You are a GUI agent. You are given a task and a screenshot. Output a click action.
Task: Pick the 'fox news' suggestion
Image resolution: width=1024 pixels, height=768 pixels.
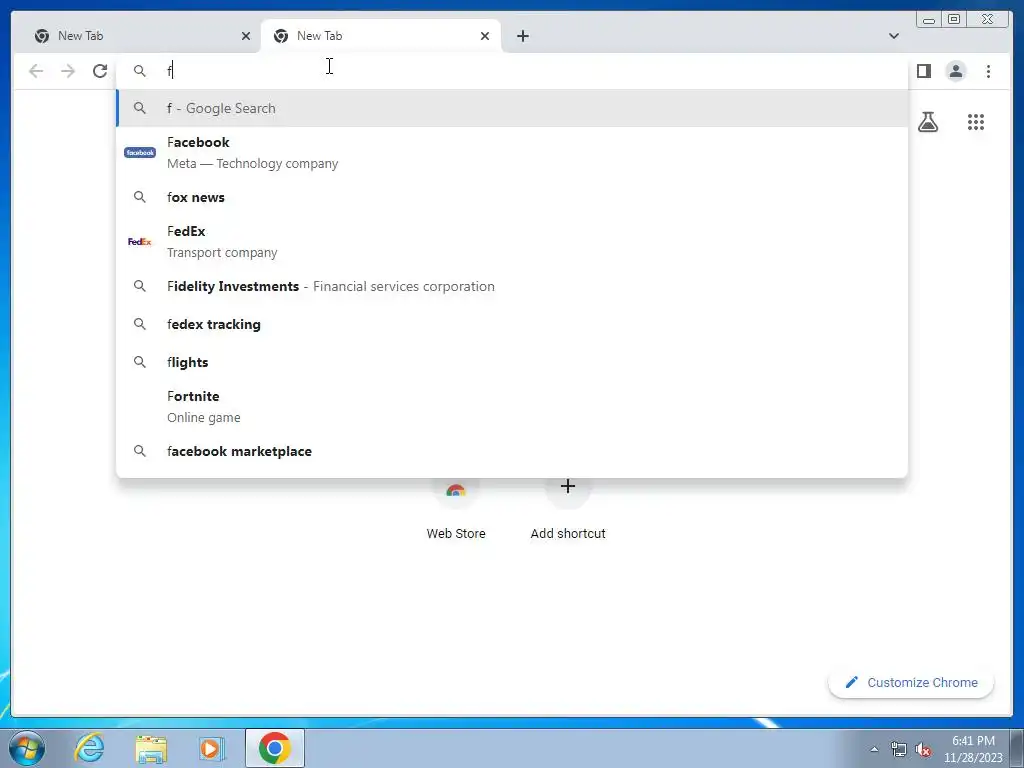point(512,197)
